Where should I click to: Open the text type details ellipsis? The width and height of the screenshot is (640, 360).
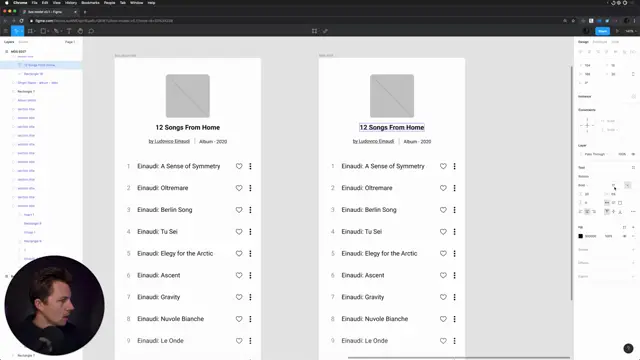coord(633,211)
